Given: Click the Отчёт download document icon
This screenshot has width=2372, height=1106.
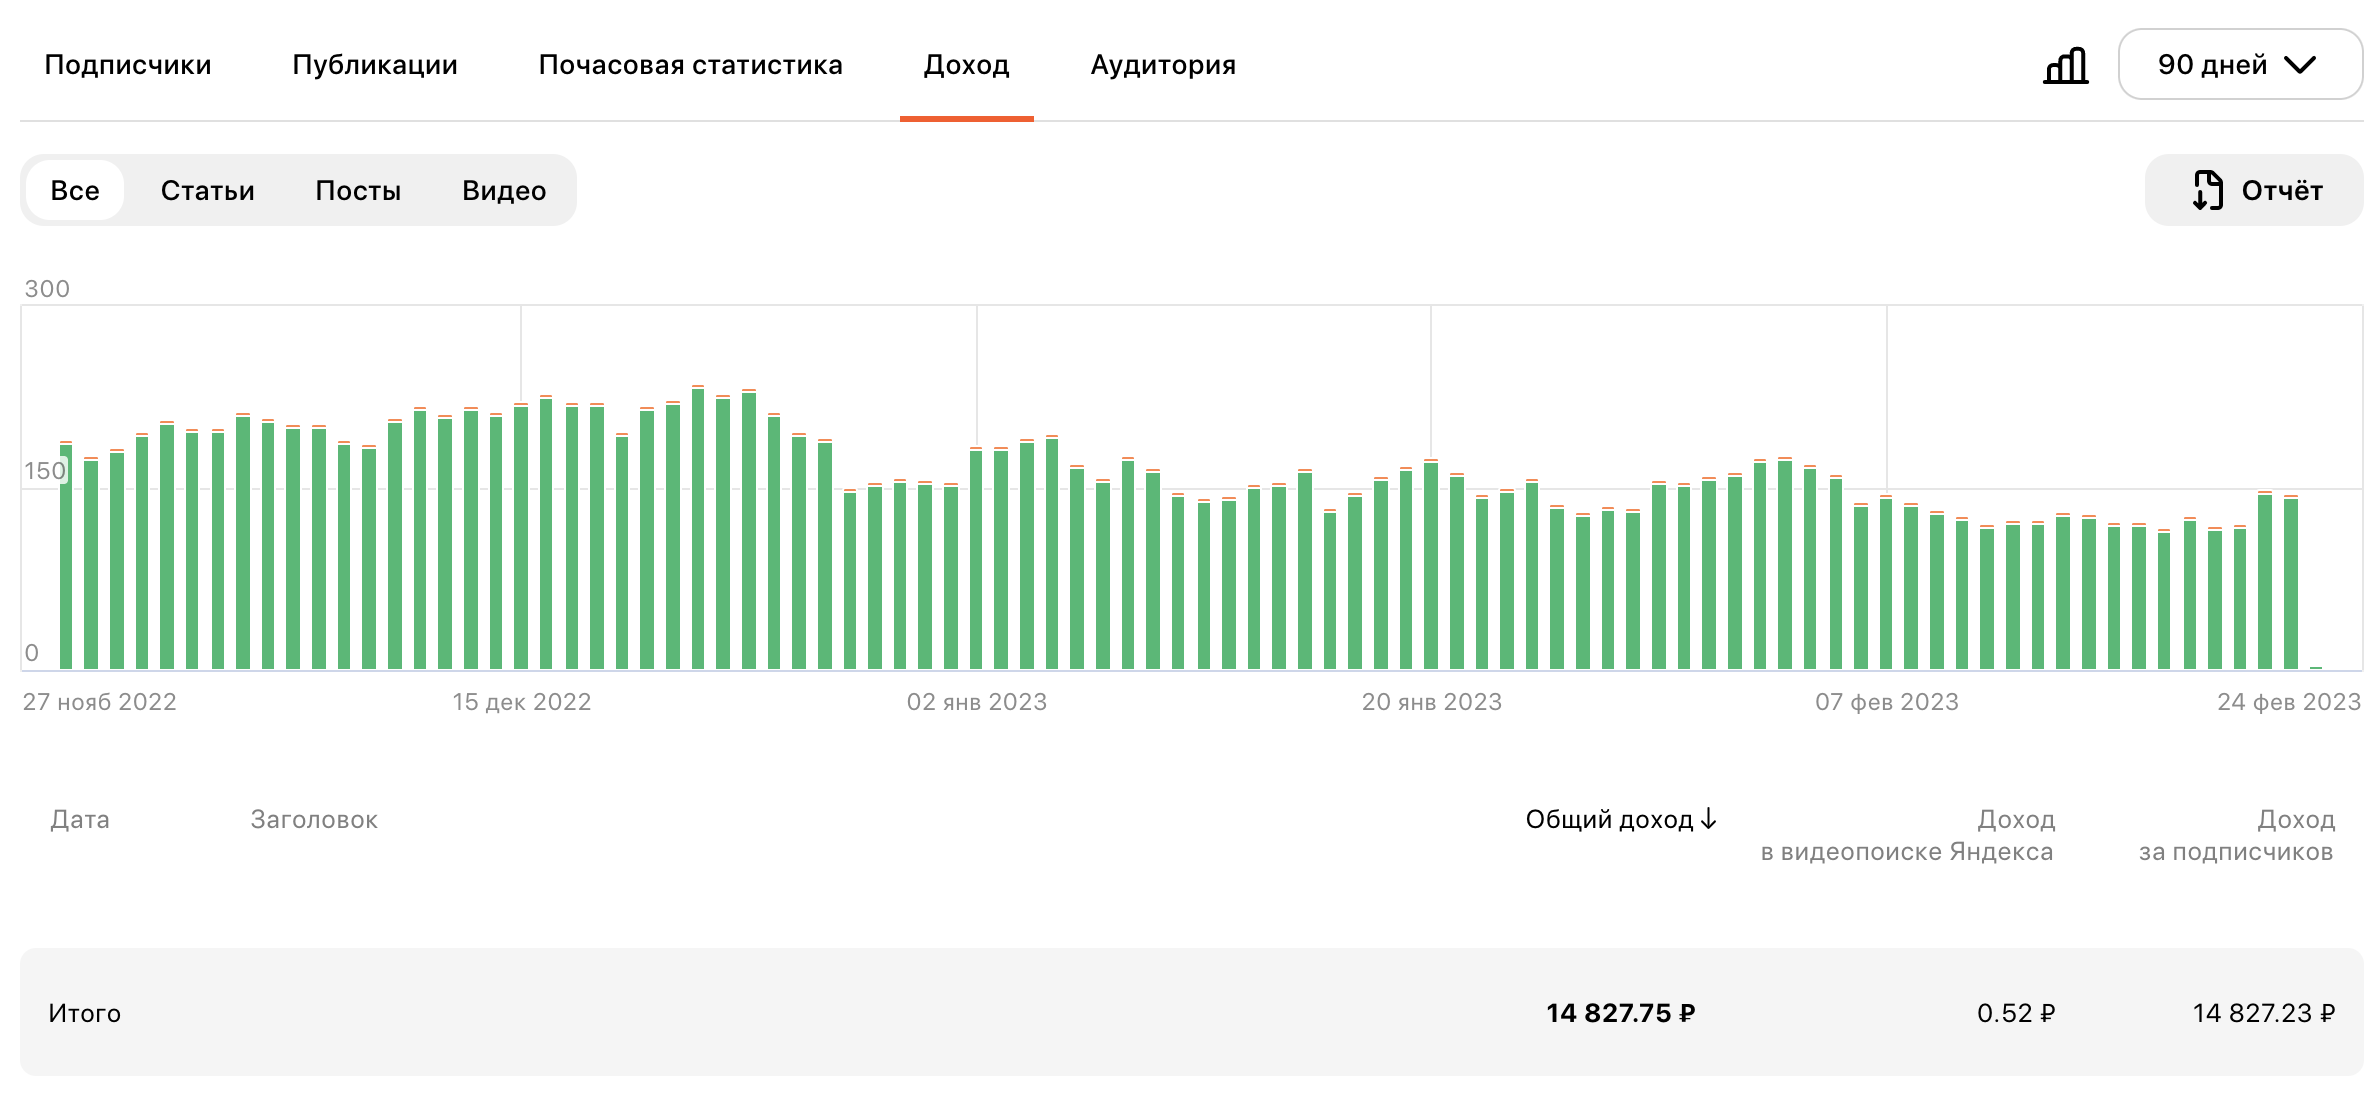Looking at the screenshot, I should [2207, 190].
